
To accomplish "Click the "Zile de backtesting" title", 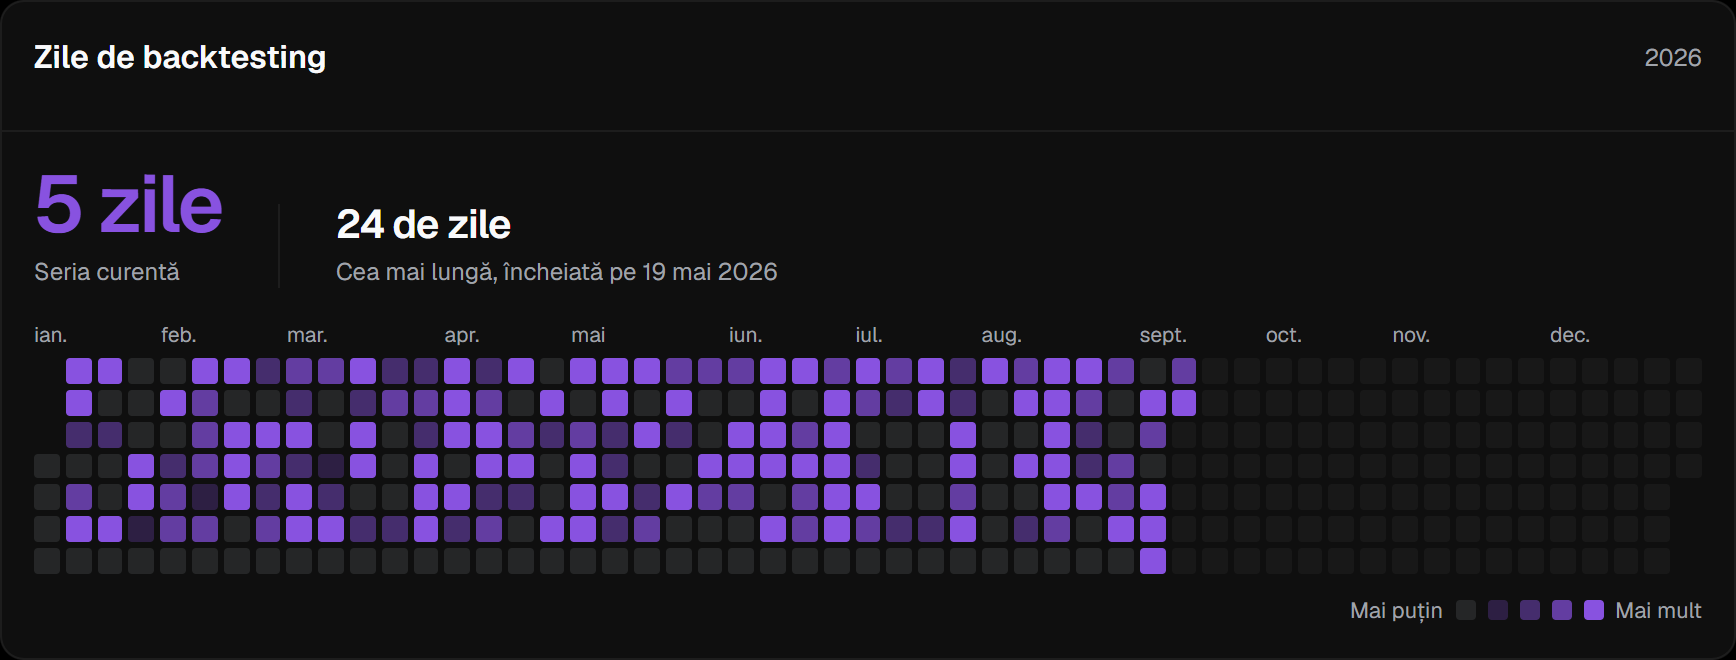I will [x=180, y=57].
